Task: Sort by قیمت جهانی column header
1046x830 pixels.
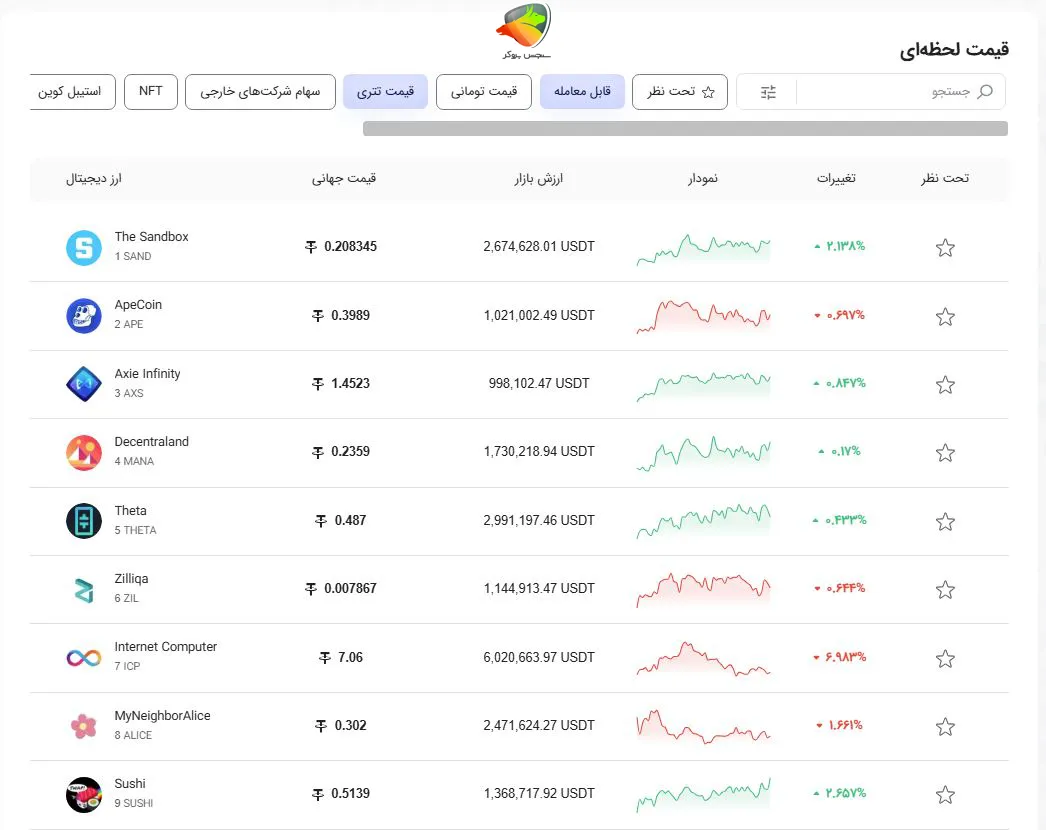Action: coord(344,179)
